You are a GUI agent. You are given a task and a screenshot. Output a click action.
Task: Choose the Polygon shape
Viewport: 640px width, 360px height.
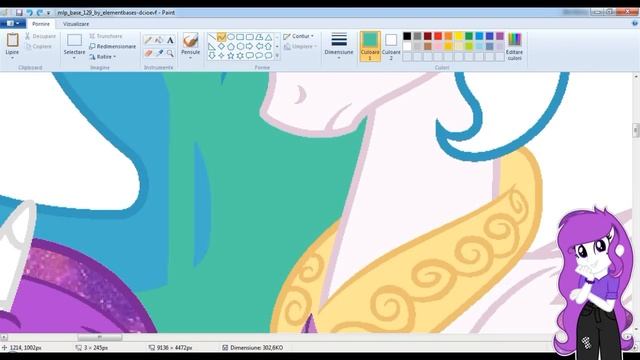tap(259, 38)
